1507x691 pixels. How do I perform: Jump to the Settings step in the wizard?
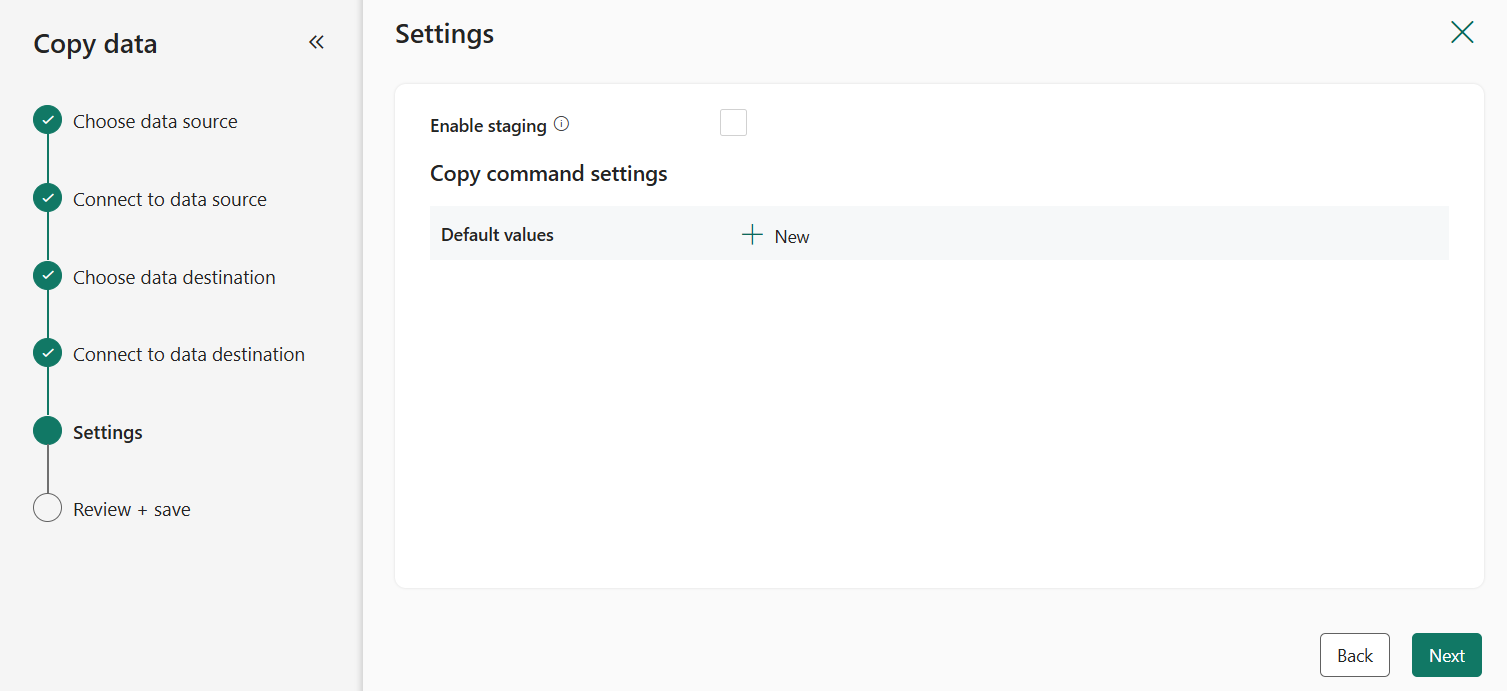(x=107, y=431)
